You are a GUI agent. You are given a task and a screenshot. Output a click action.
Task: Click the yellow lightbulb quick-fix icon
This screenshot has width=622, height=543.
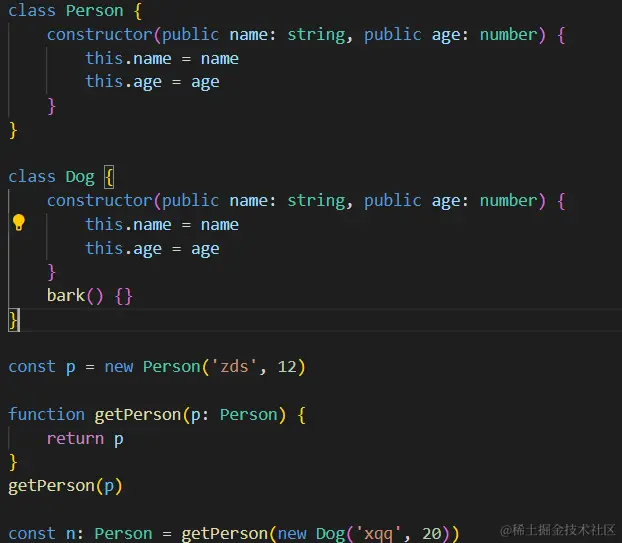(x=19, y=223)
